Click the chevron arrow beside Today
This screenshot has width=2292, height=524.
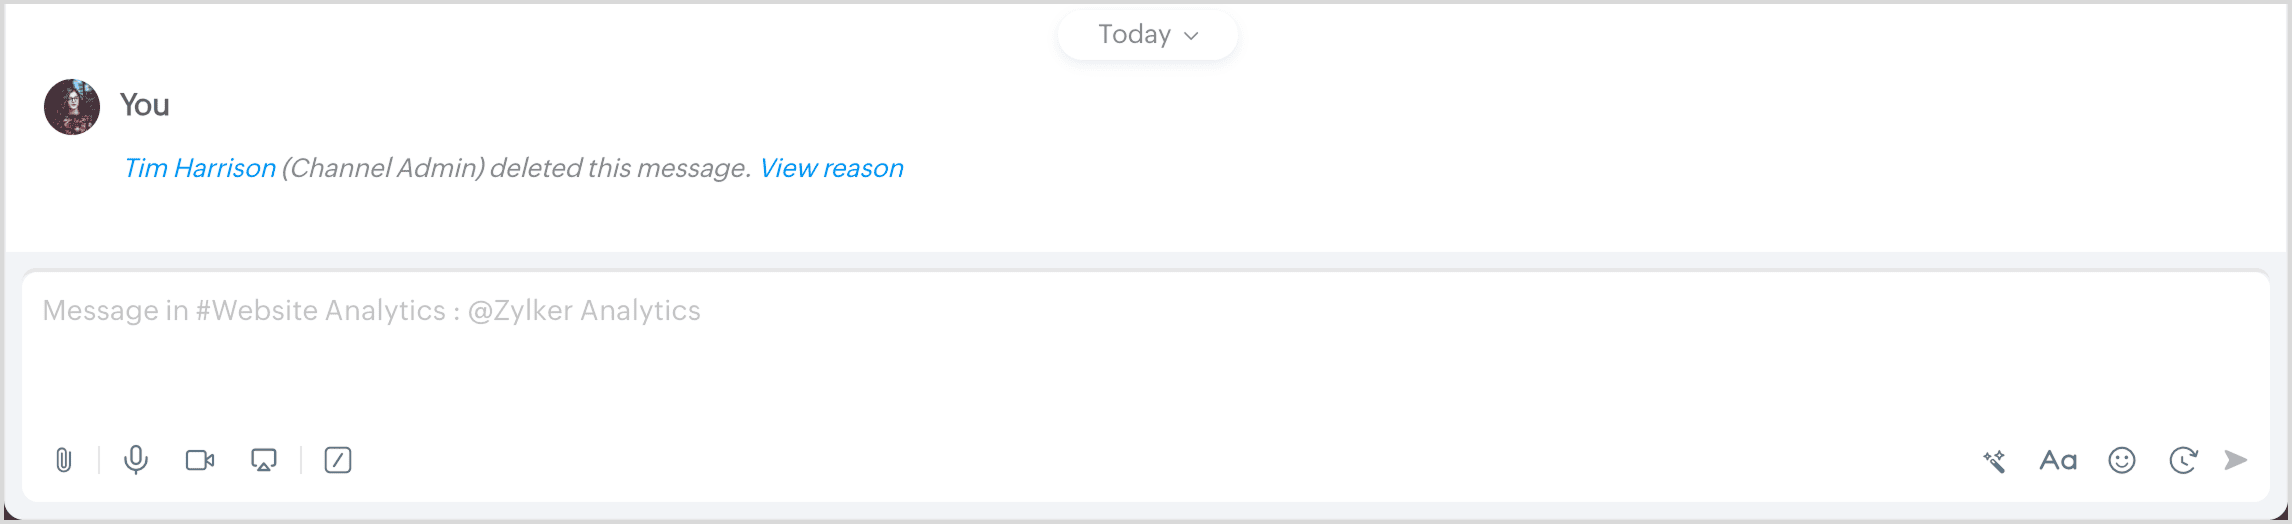pos(1191,36)
